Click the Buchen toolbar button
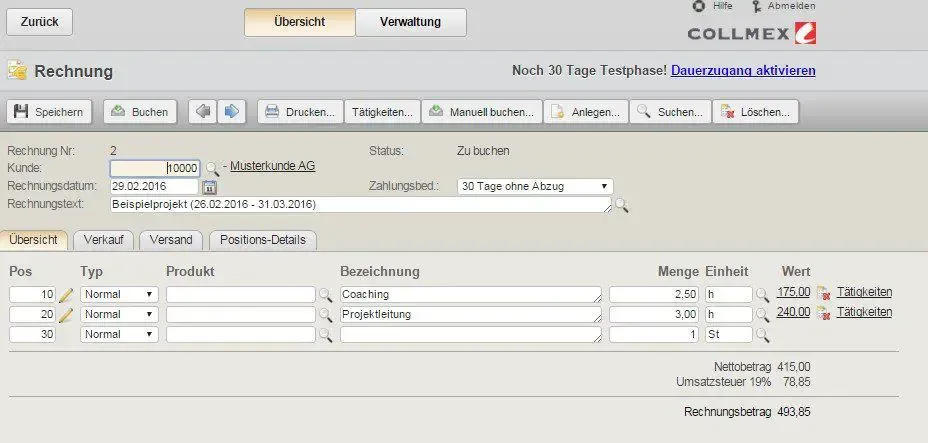Viewport: 928px width, 443px height. pyautogui.click(x=140, y=112)
